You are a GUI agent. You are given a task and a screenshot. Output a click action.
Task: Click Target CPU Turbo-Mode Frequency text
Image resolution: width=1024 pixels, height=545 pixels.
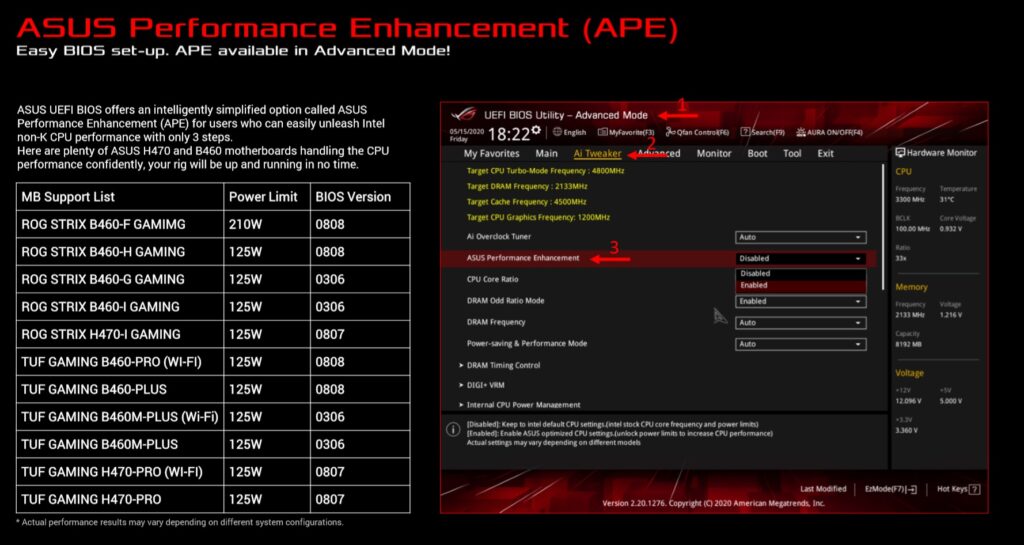point(545,170)
